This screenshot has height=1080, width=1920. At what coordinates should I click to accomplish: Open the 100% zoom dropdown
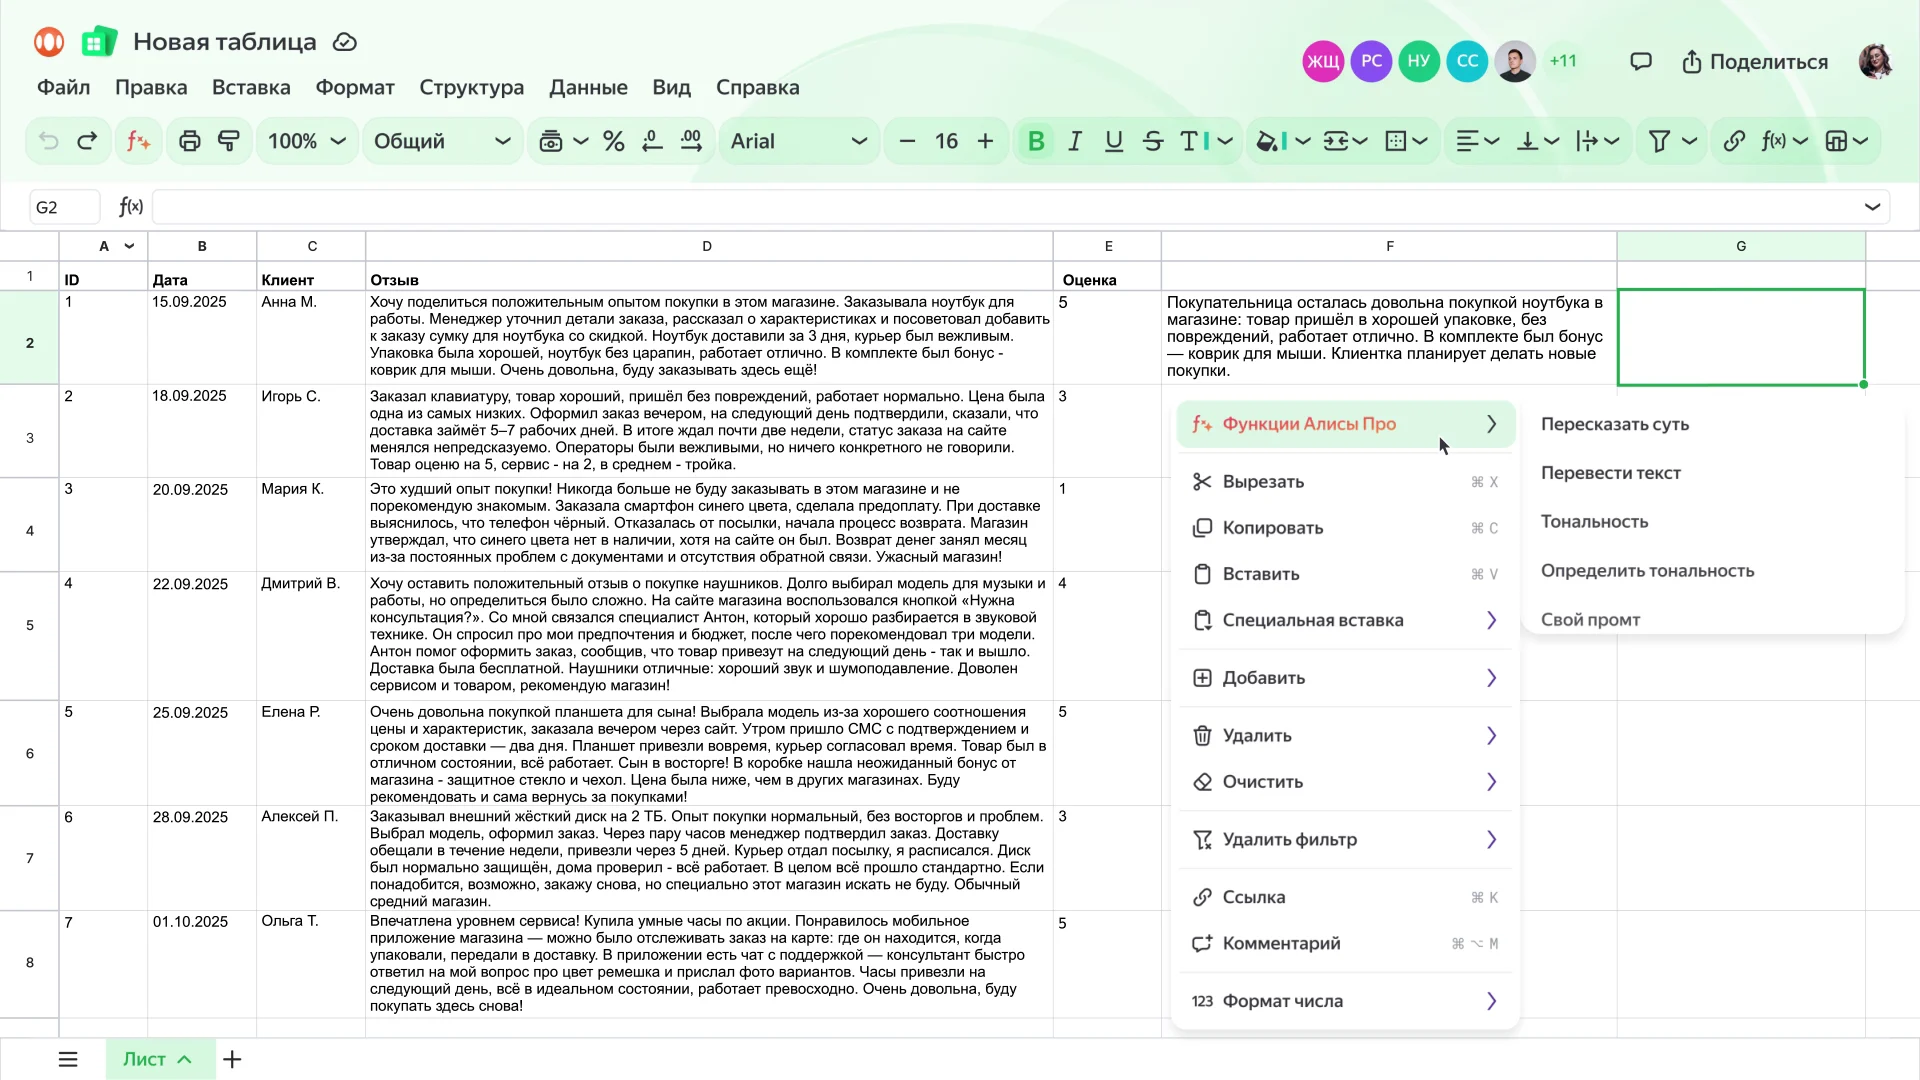pyautogui.click(x=306, y=141)
